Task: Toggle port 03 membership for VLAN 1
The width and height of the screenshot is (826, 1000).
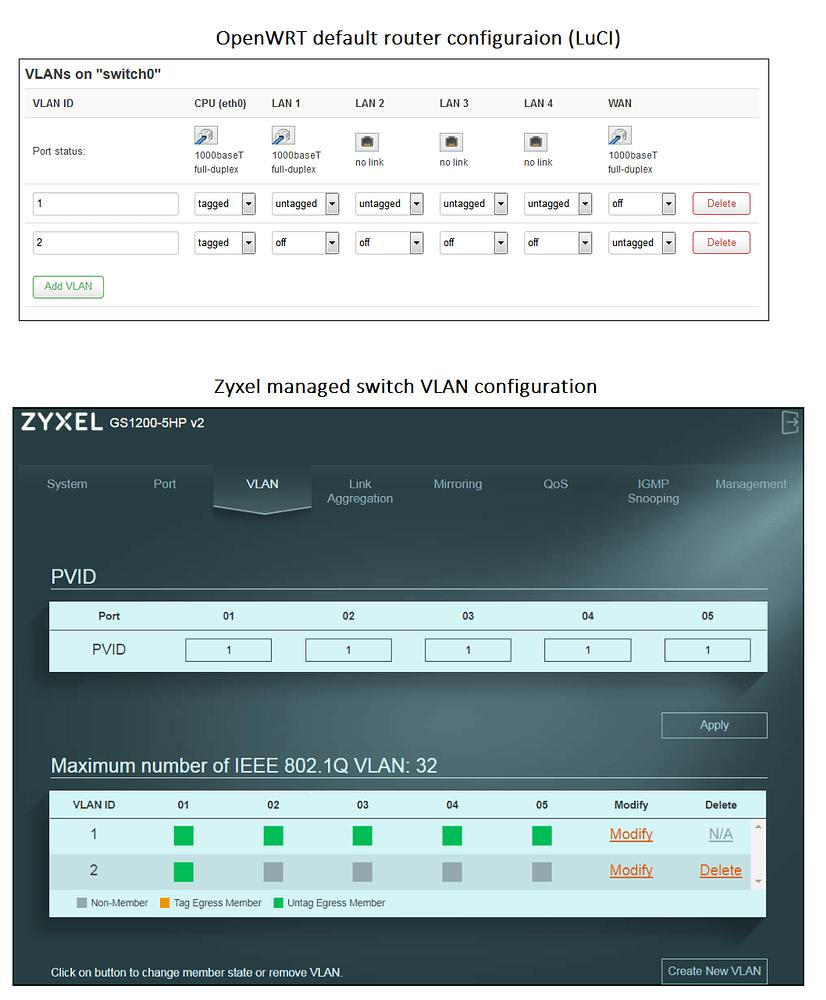Action: [362, 835]
